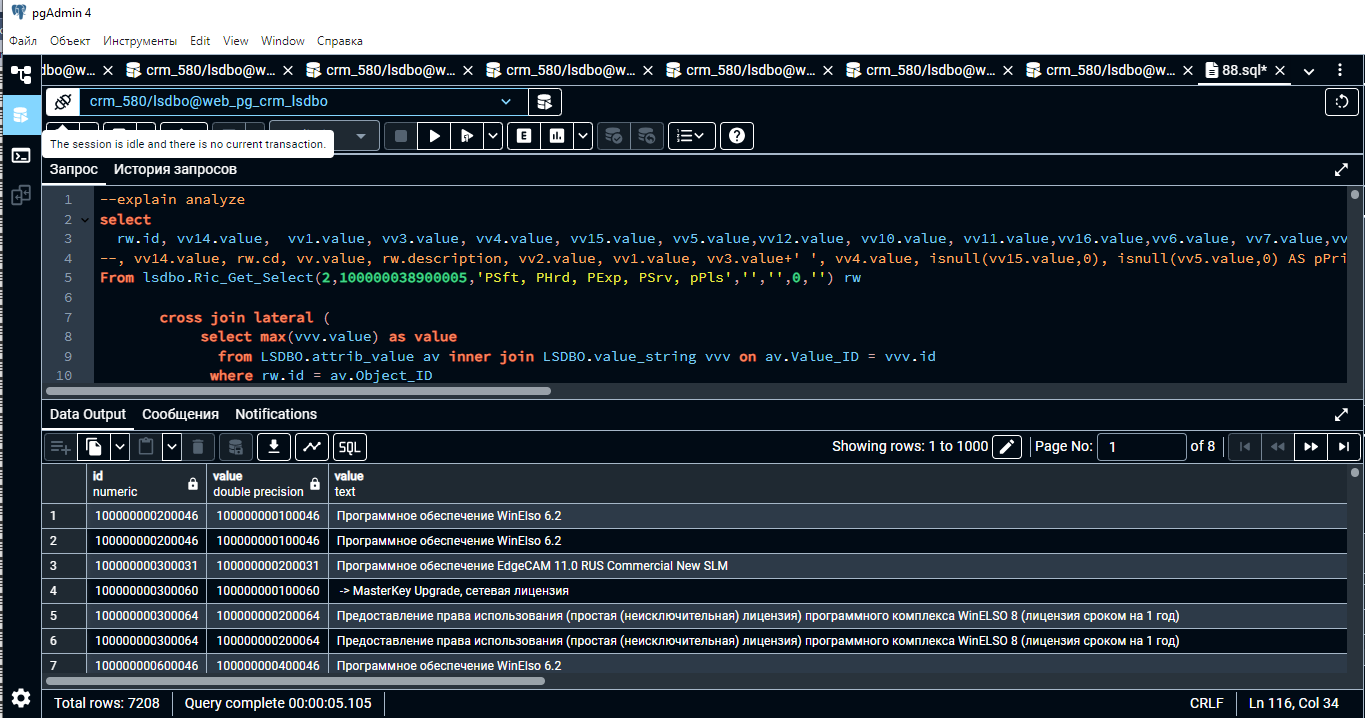Switch to the История запросов tab
The image size is (1365, 718).
pyautogui.click(x=175, y=169)
